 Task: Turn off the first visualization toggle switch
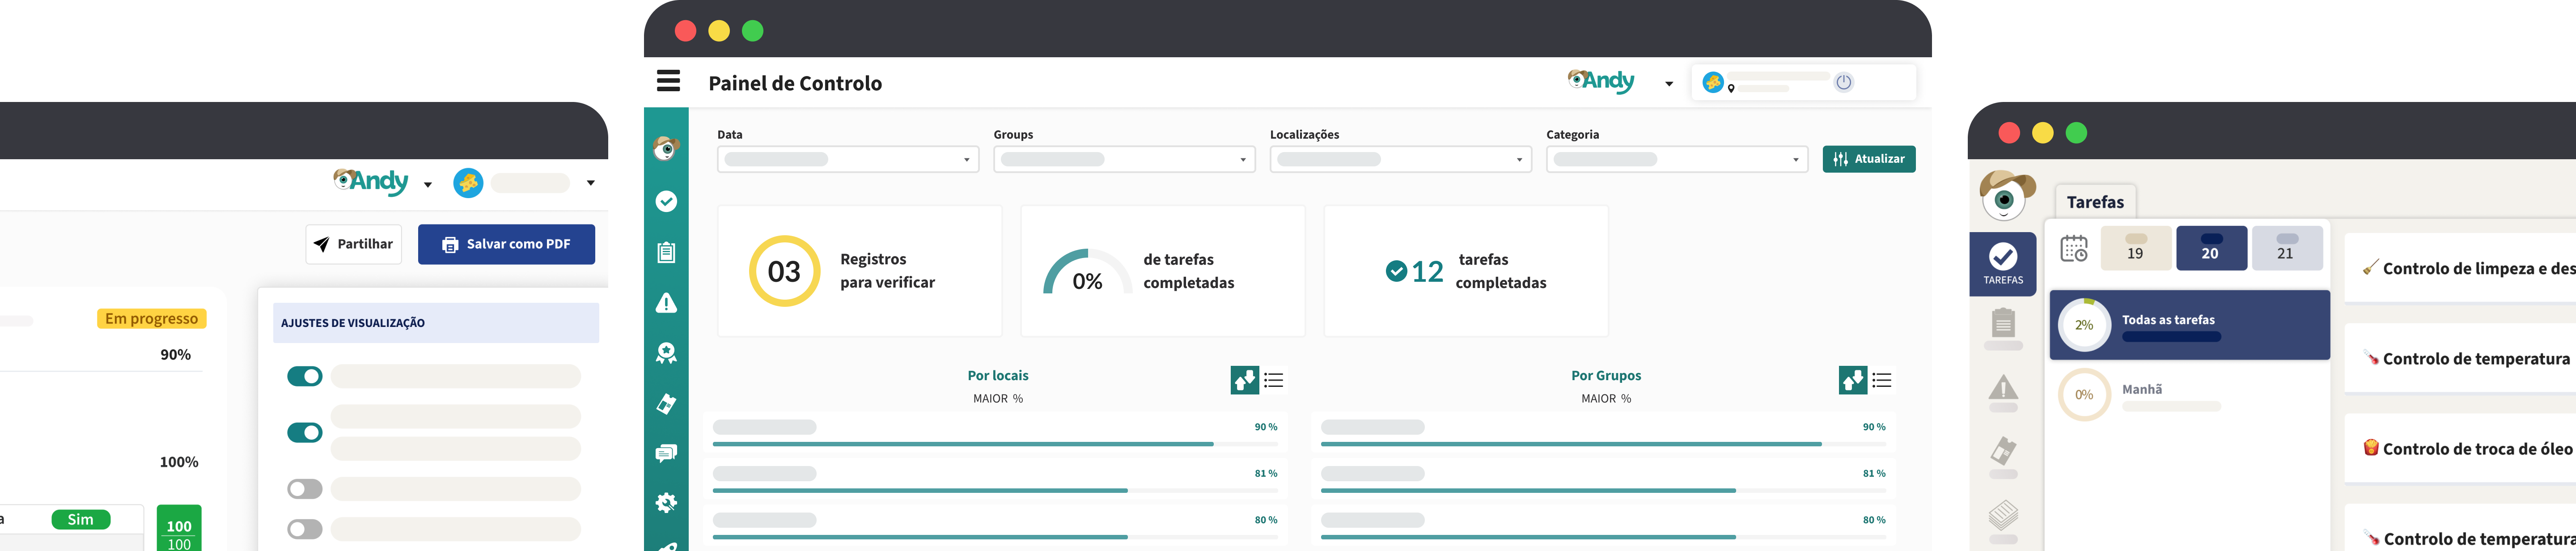pos(305,376)
